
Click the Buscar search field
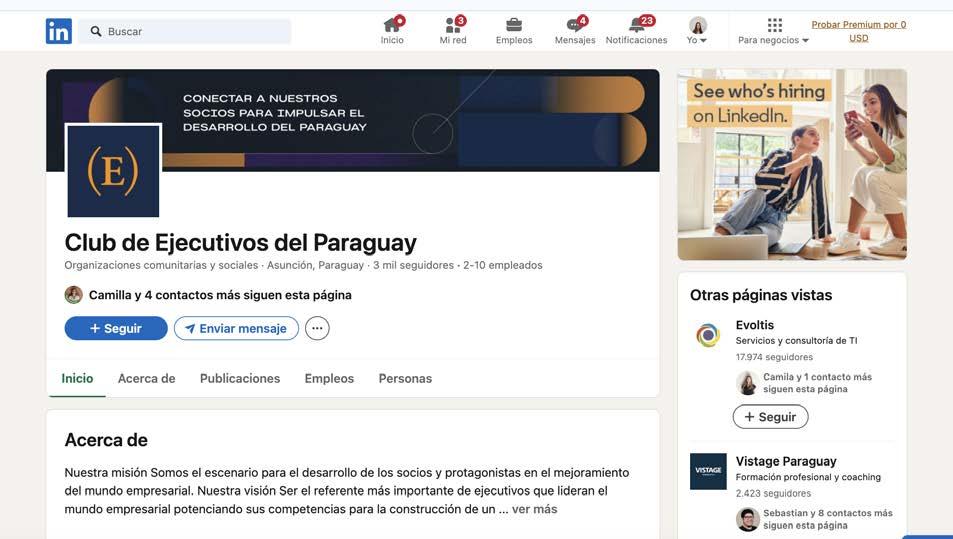(185, 31)
